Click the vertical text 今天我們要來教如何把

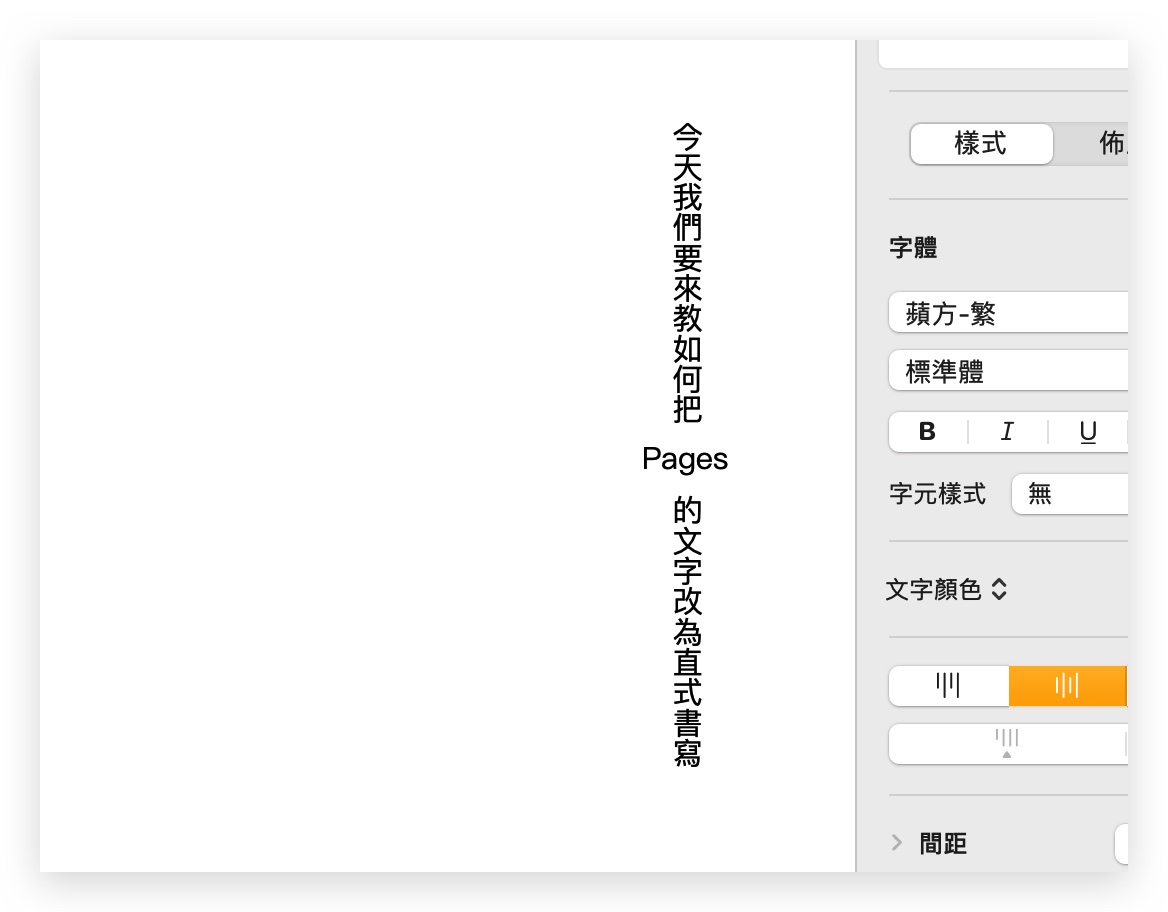[x=687, y=273]
